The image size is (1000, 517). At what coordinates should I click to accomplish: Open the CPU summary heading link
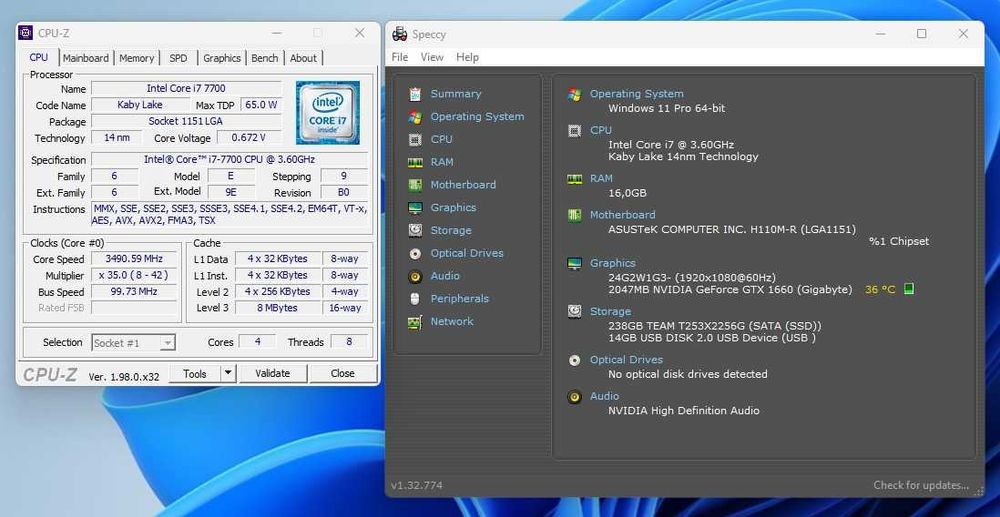[x=601, y=130]
